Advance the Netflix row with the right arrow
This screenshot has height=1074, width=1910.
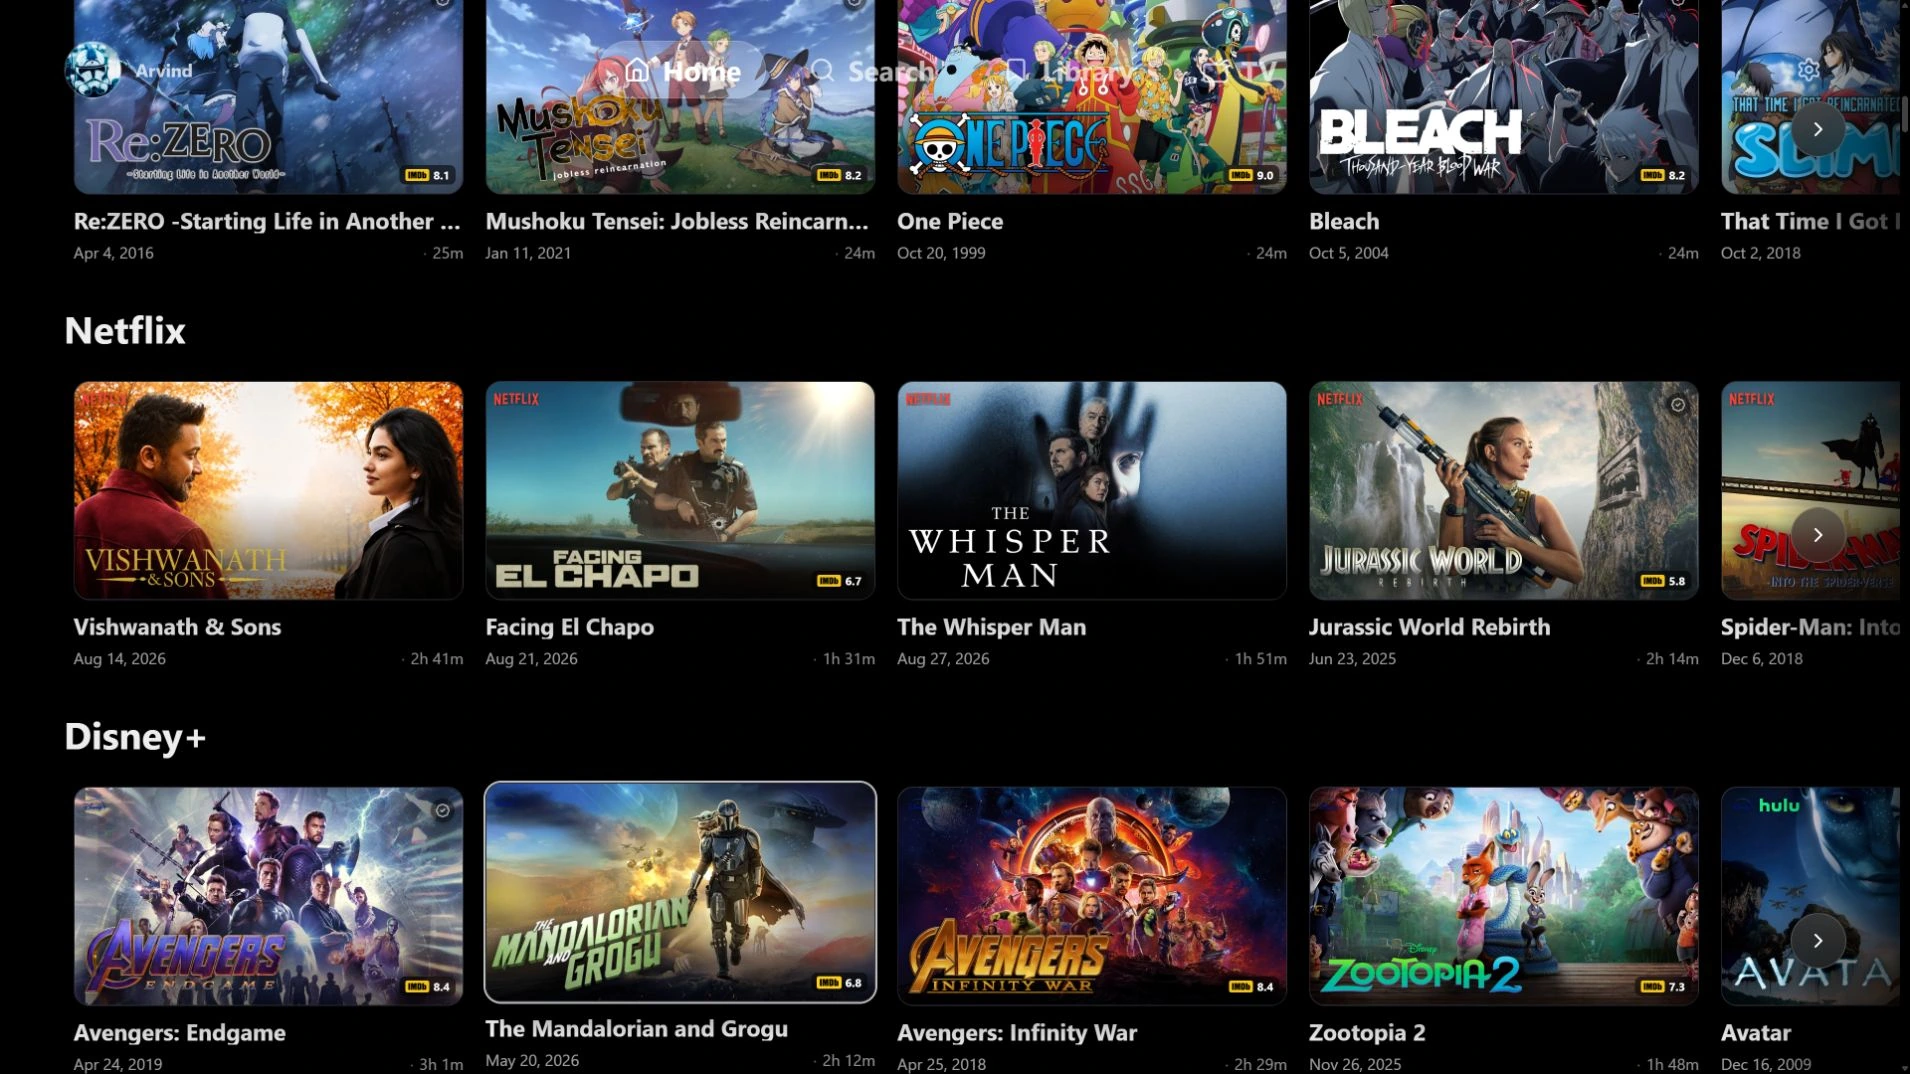point(1817,535)
